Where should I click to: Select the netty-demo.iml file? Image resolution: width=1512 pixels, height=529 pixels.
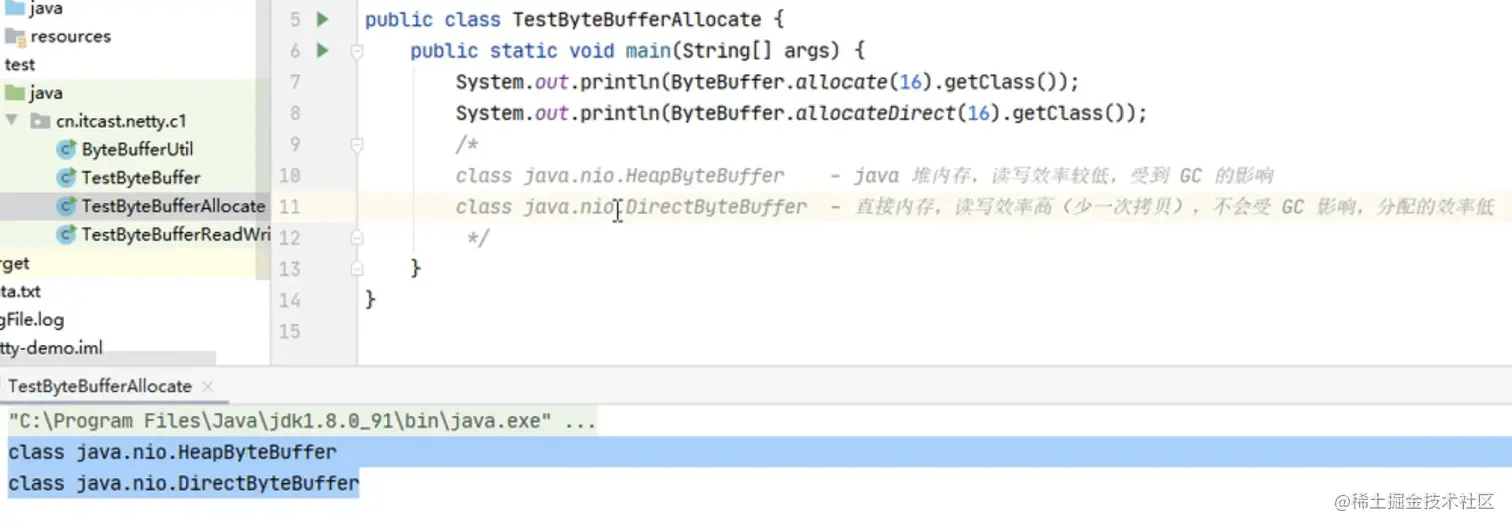(51, 349)
